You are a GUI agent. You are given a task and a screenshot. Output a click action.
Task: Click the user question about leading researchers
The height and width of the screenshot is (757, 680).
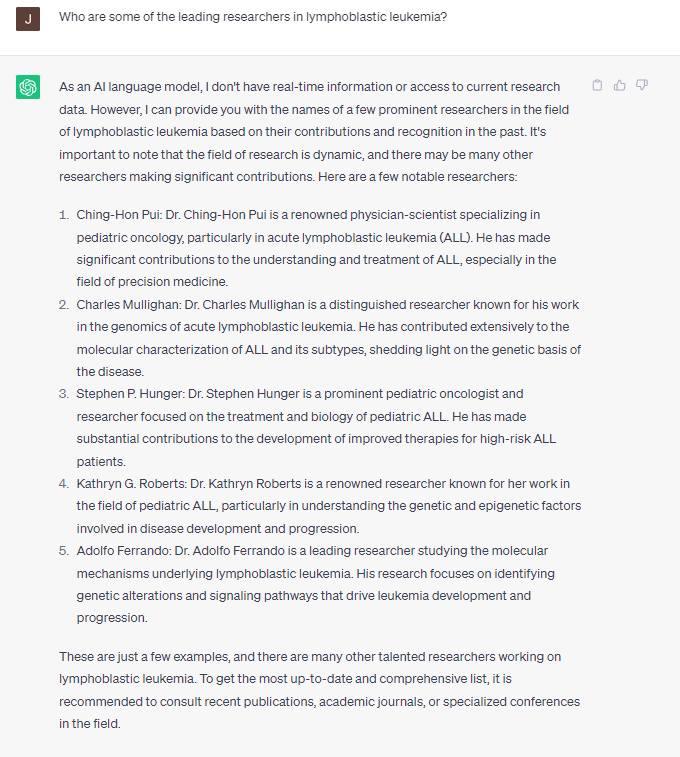252,17
